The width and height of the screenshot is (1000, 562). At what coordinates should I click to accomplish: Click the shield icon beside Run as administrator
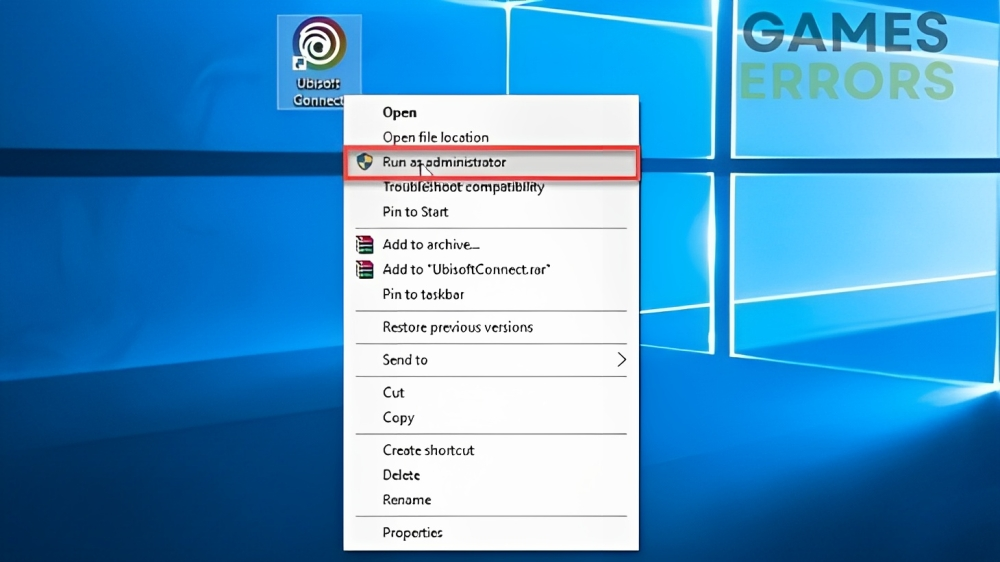tap(364, 162)
